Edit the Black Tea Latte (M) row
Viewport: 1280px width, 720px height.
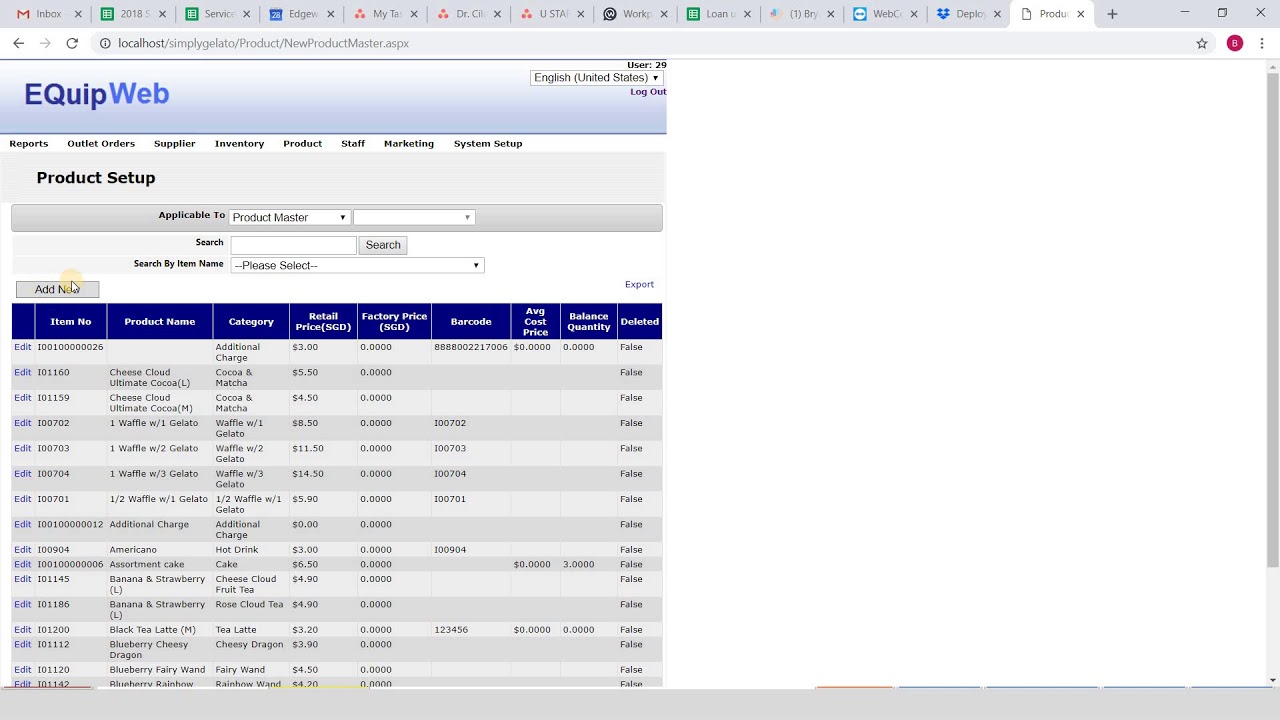[22, 630]
